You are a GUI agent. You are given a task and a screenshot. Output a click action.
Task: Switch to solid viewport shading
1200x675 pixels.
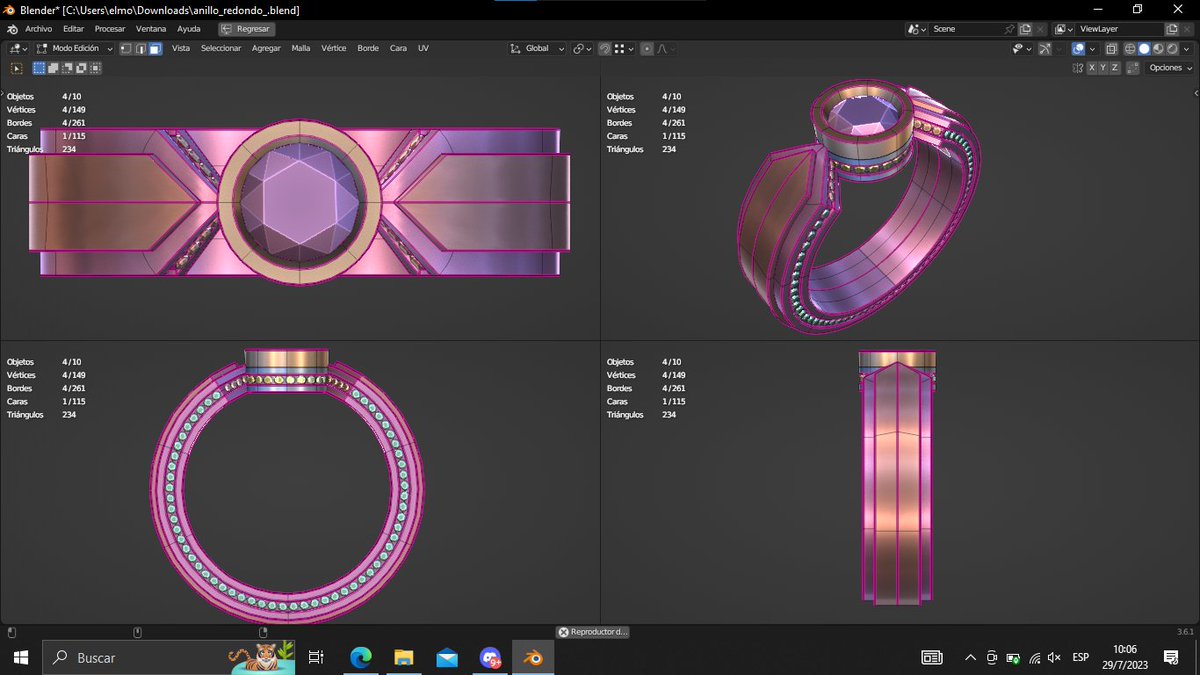(x=1144, y=49)
